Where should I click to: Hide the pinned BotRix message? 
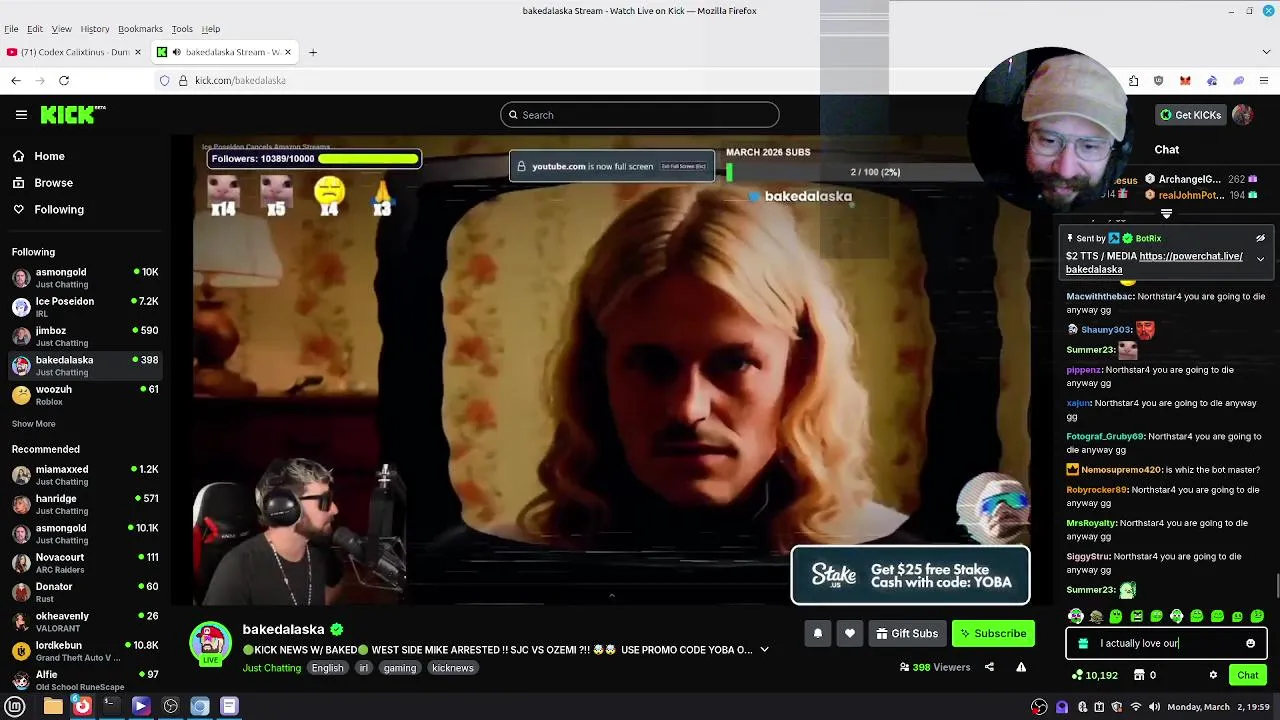[1260, 238]
